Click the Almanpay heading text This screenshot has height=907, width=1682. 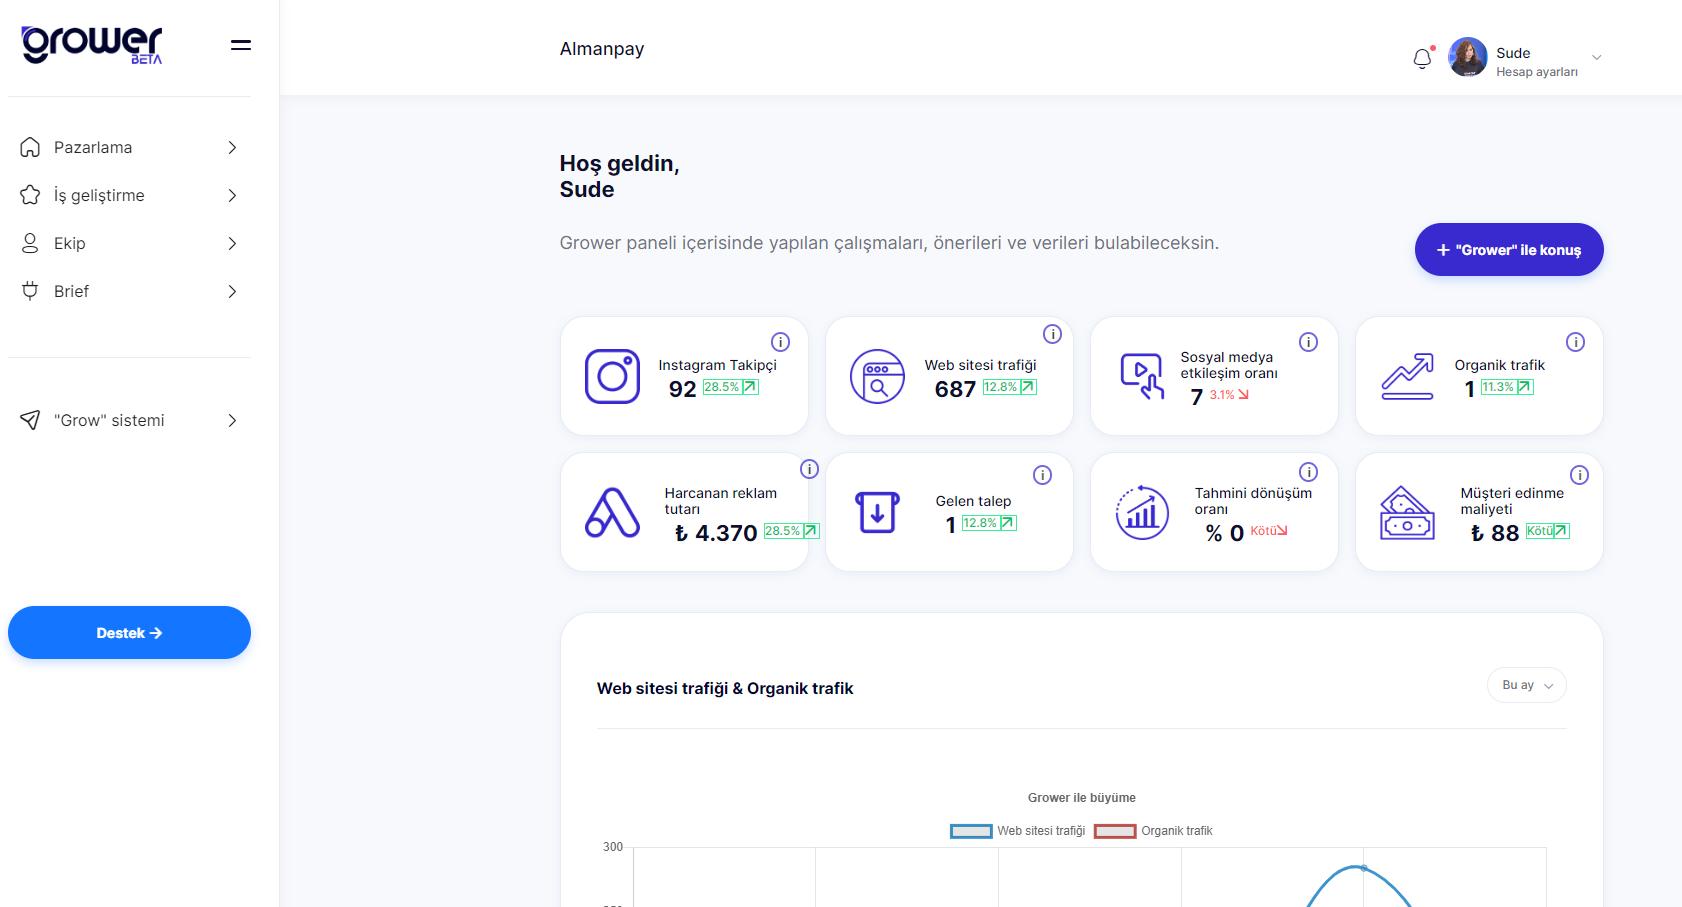(x=602, y=49)
